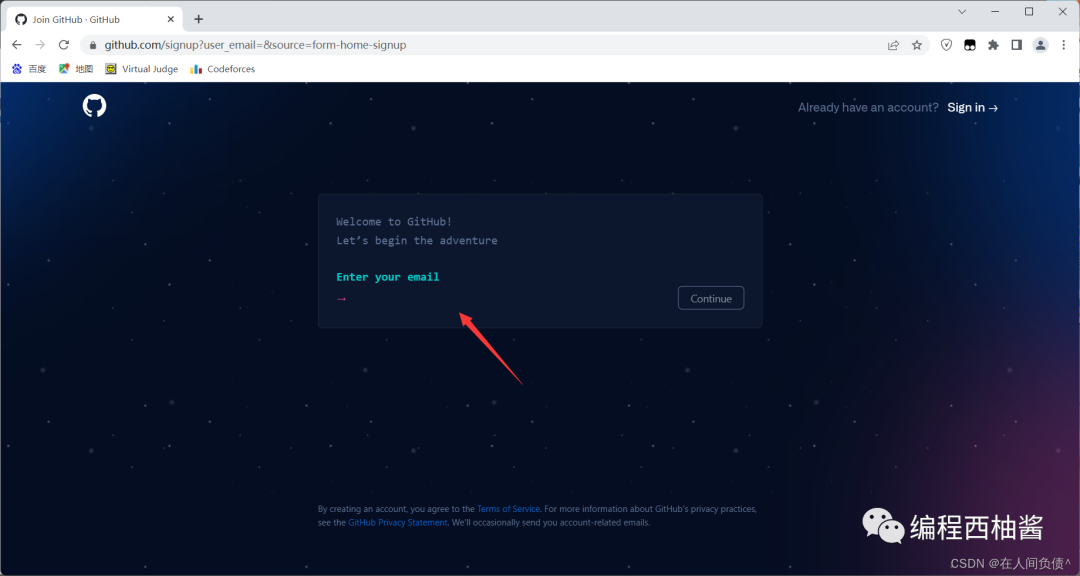1080x576 pixels.
Task: Click the browser forward arrow
Action: (40, 45)
